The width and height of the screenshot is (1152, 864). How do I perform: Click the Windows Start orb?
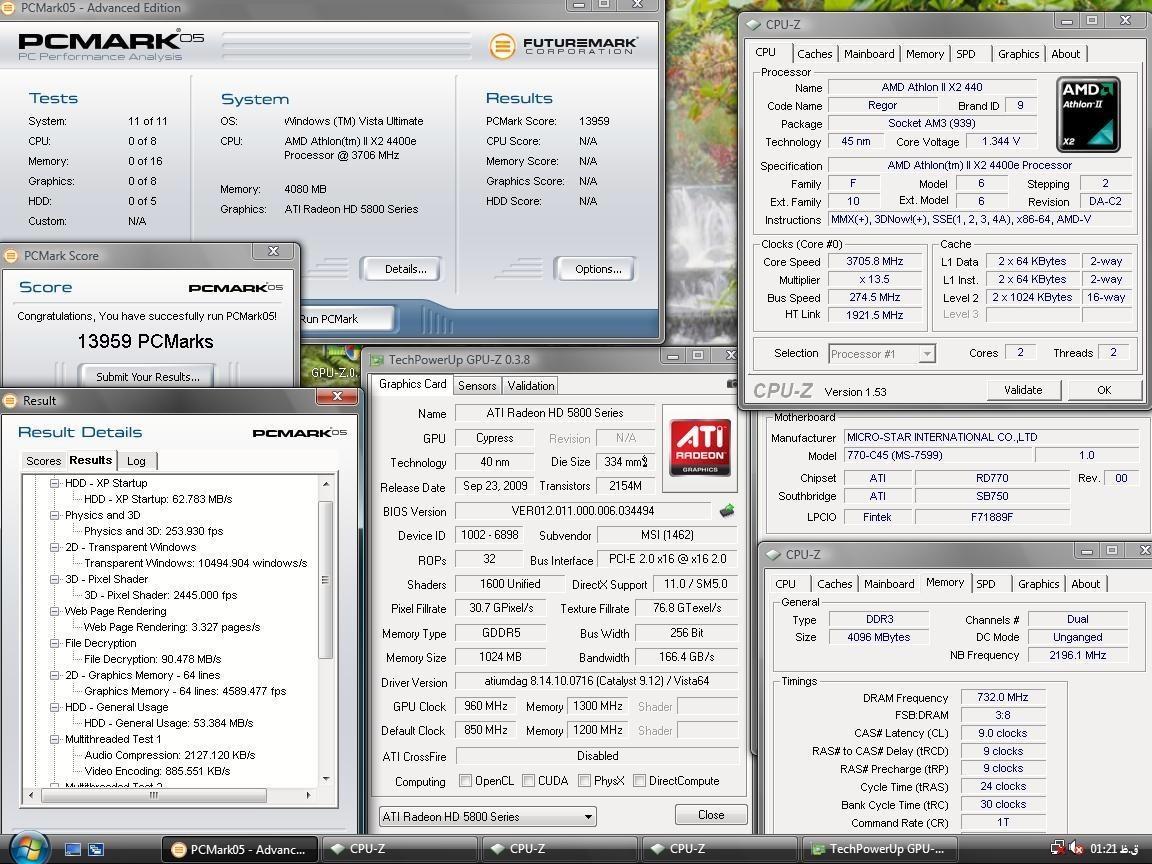click(x=27, y=848)
